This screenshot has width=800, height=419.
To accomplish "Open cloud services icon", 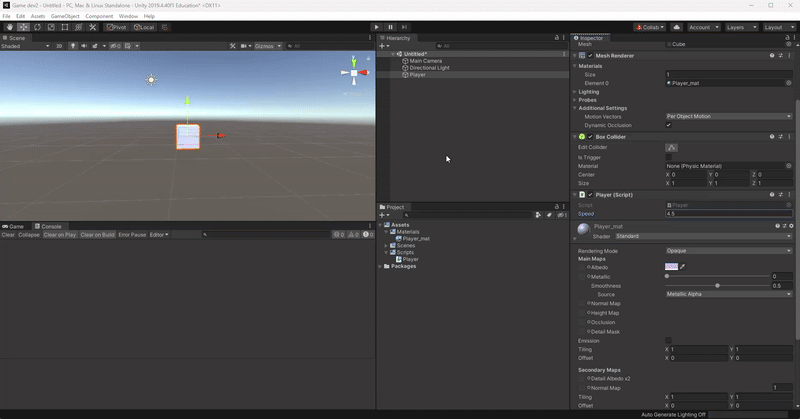I will tap(677, 27).
